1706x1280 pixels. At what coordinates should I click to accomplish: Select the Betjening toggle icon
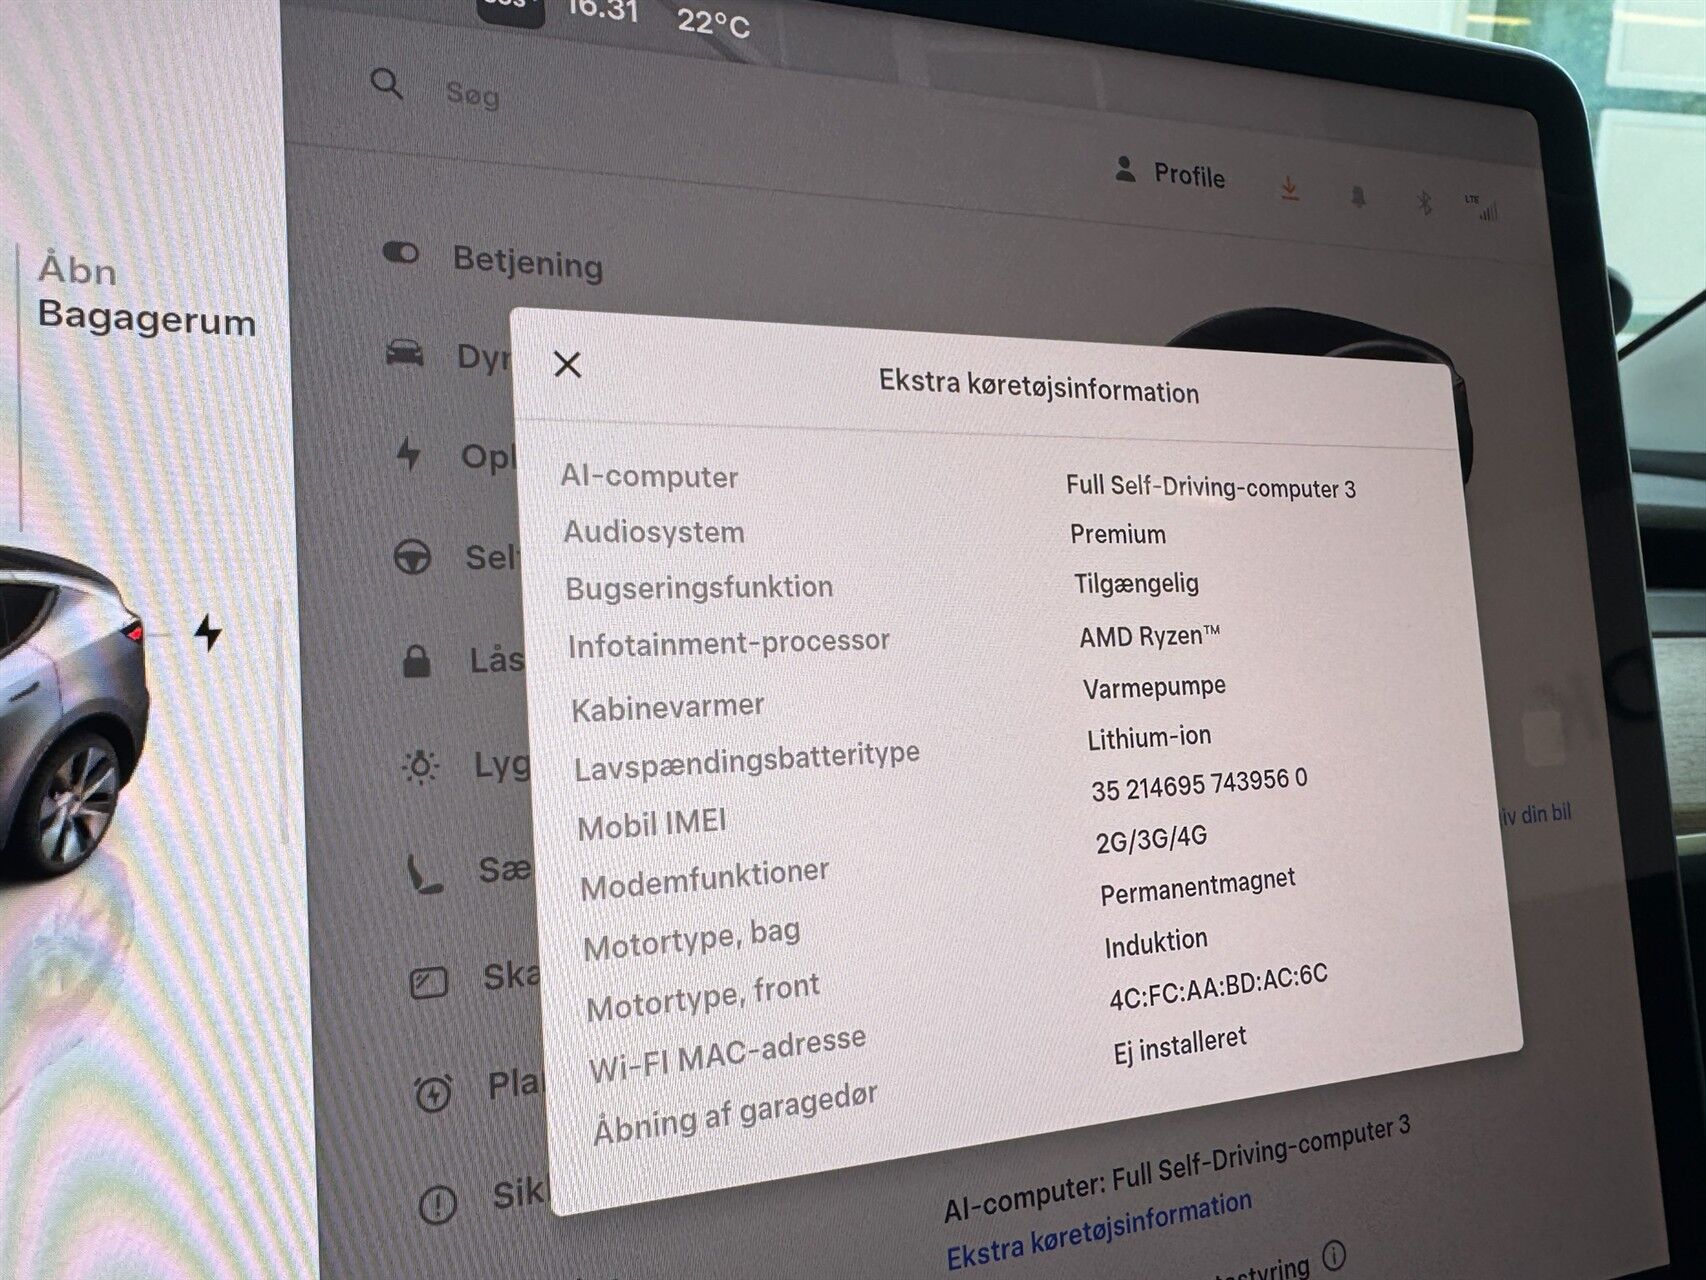coord(401,253)
